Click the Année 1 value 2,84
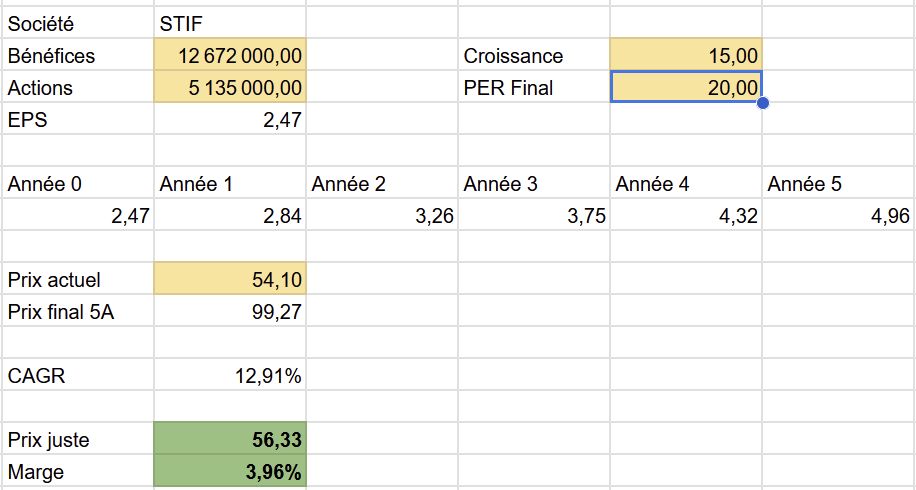The height and width of the screenshot is (490, 916). tap(230, 216)
